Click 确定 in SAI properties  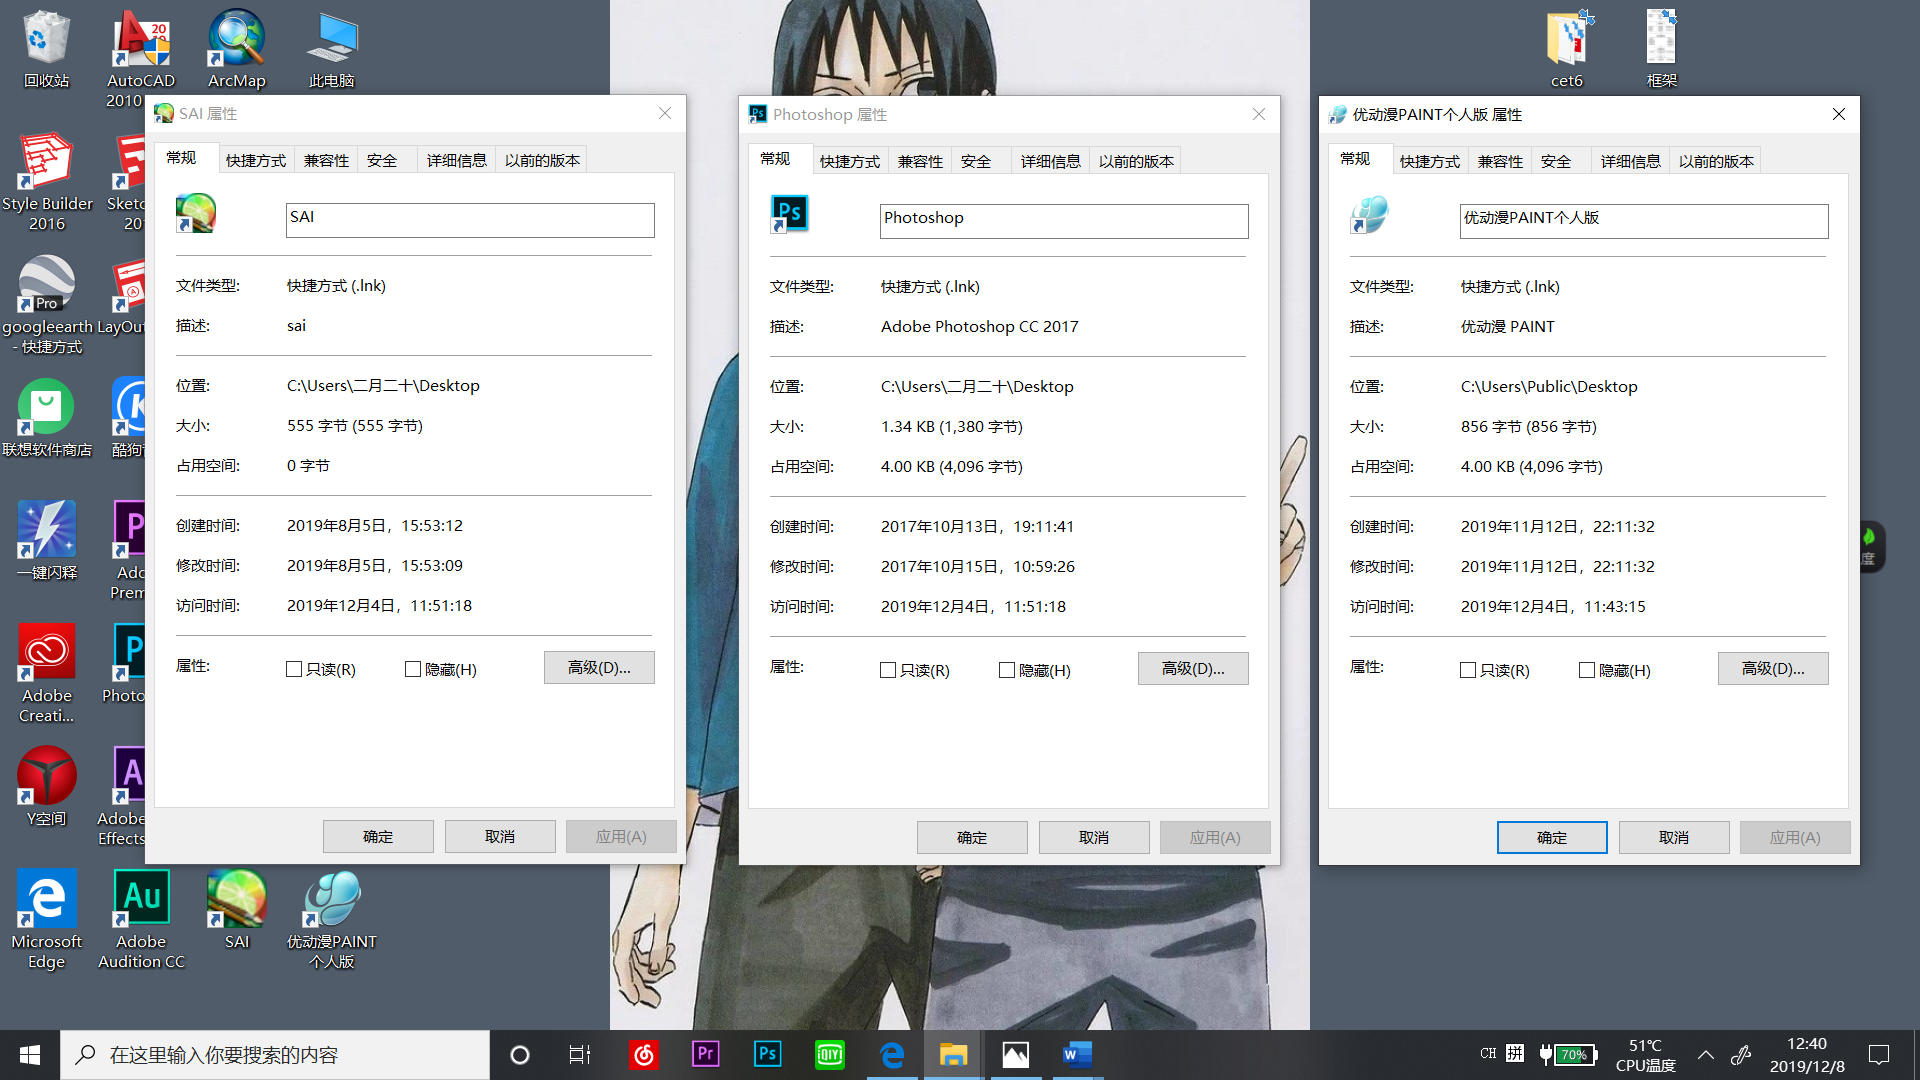pos(378,837)
